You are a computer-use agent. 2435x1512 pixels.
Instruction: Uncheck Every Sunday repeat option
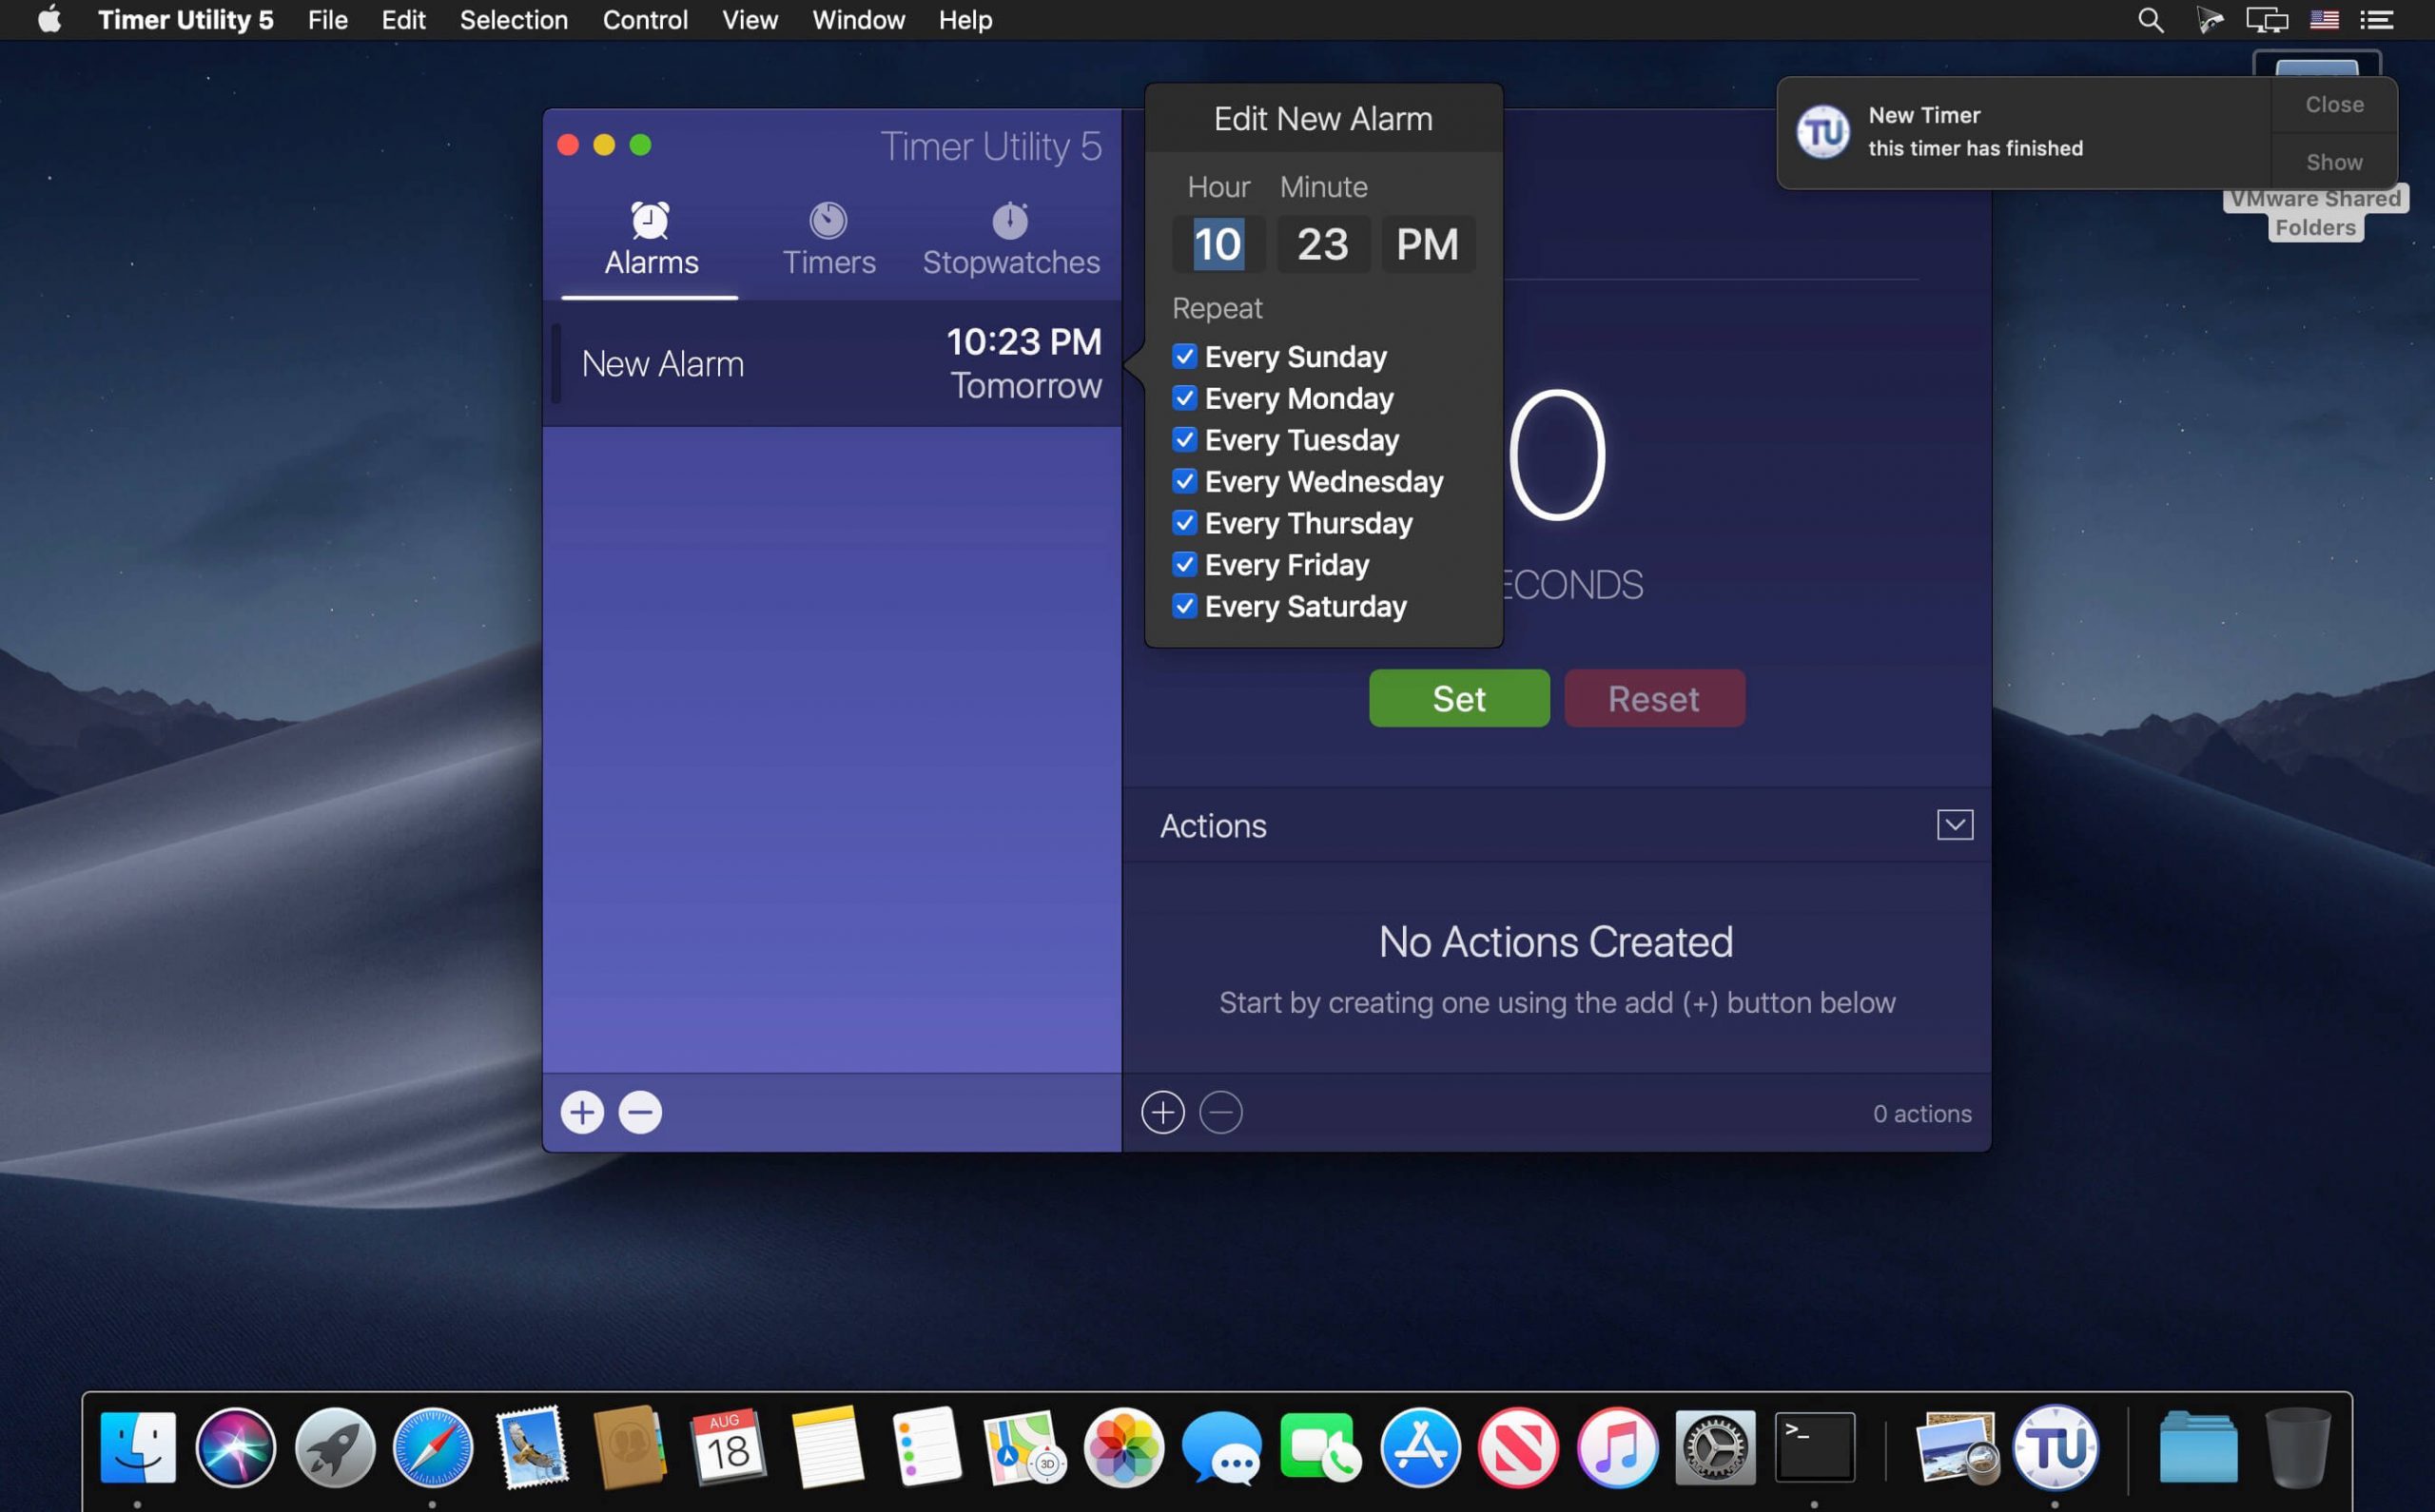coord(1185,356)
